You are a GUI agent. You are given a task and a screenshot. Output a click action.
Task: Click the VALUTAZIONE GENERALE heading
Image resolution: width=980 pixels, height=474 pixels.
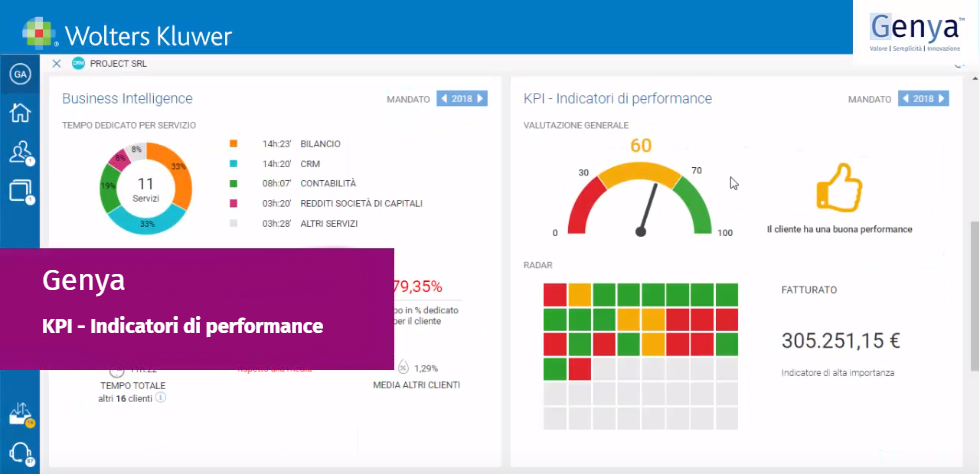pyautogui.click(x=576, y=126)
